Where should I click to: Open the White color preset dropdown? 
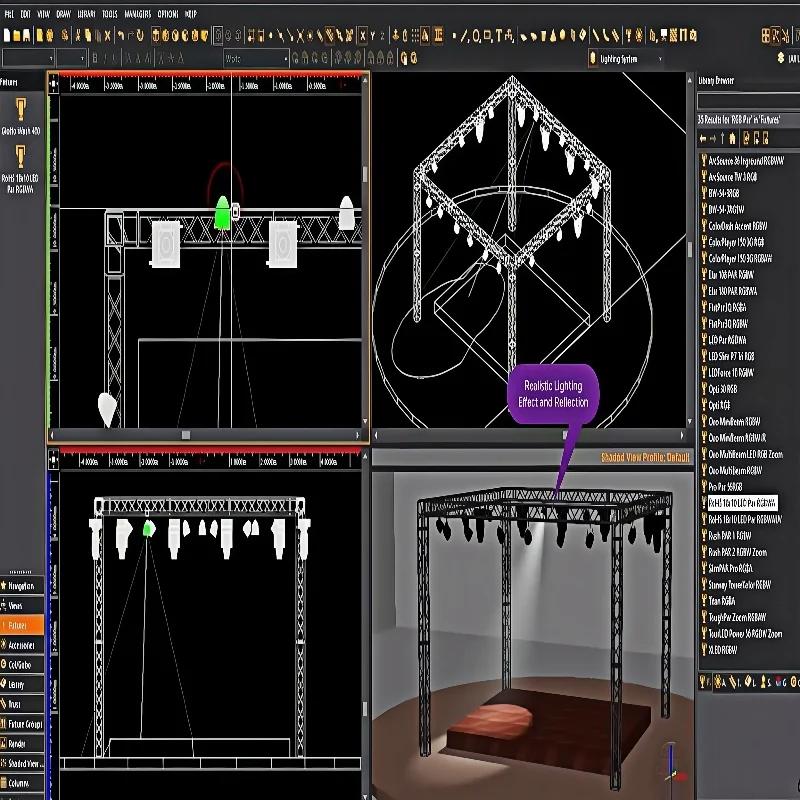(256, 59)
